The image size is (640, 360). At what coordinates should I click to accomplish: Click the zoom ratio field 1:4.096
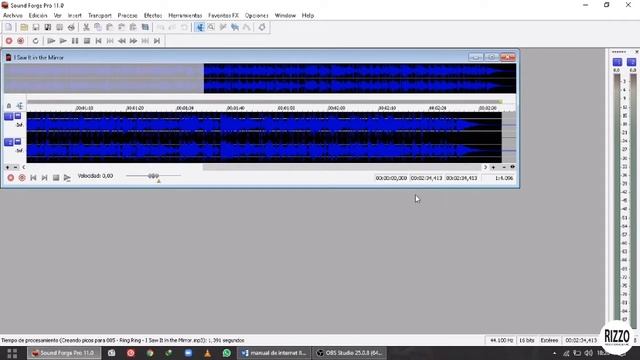499,178
